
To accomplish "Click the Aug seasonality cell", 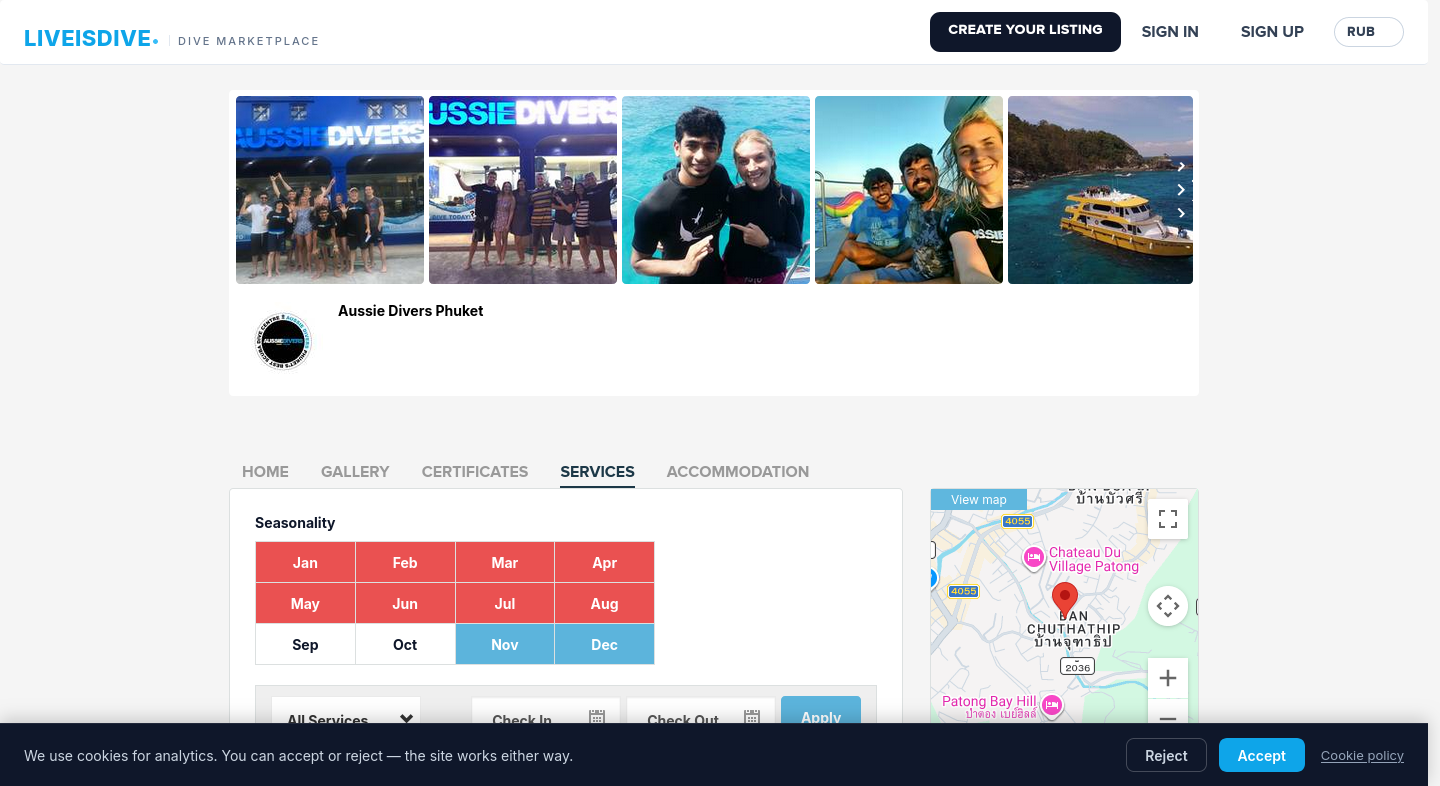I will coord(604,603).
